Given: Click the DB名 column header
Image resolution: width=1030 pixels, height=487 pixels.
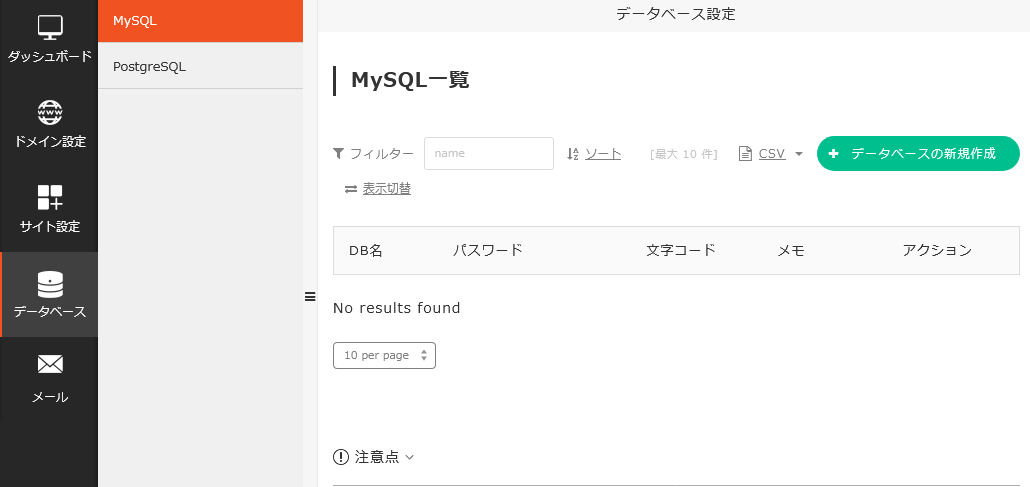Looking at the screenshot, I should 366,250.
